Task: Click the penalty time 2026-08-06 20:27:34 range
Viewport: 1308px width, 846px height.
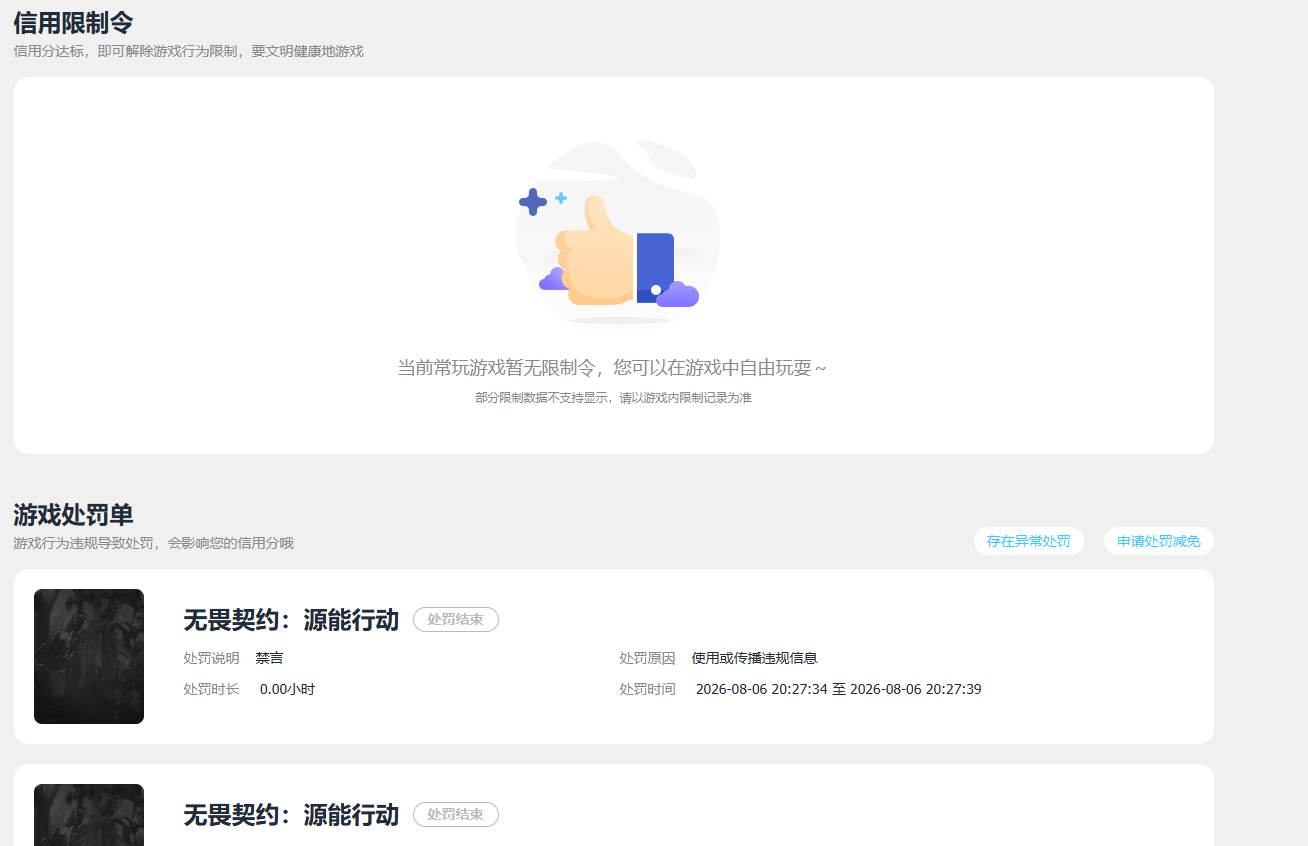Action: point(838,689)
